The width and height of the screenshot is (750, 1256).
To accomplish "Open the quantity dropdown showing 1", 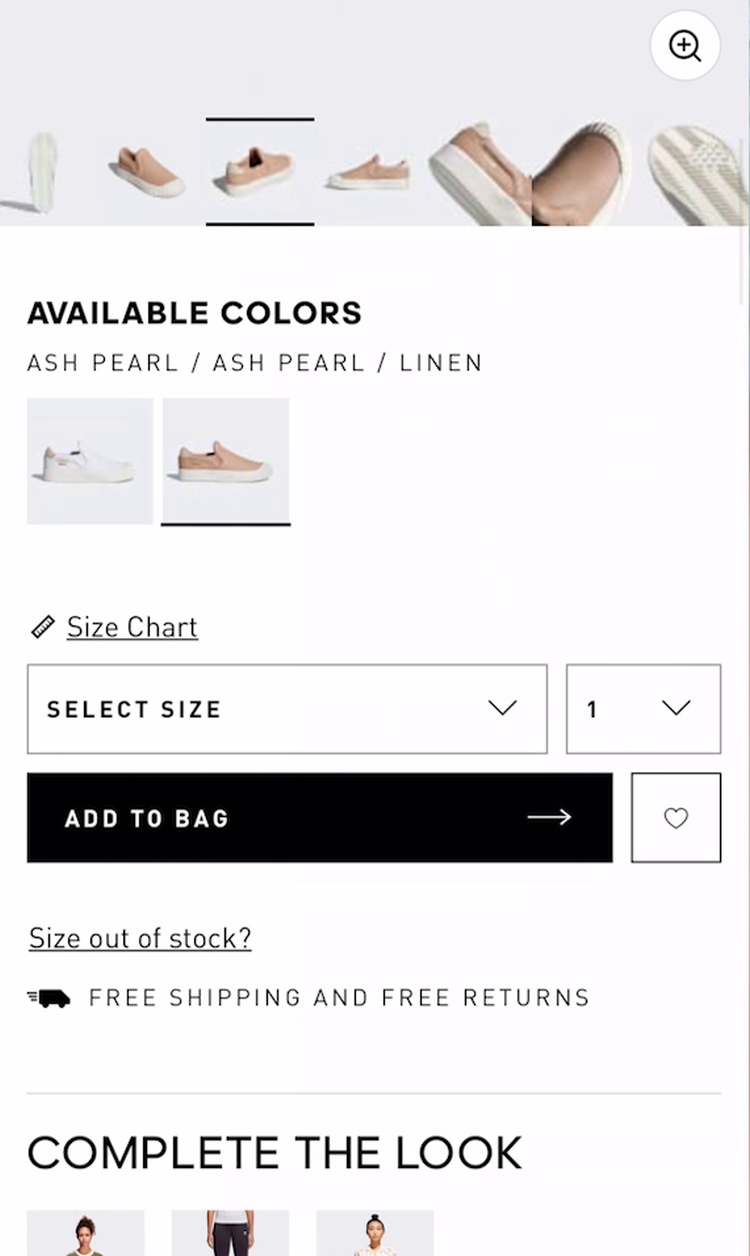I will tap(643, 709).
